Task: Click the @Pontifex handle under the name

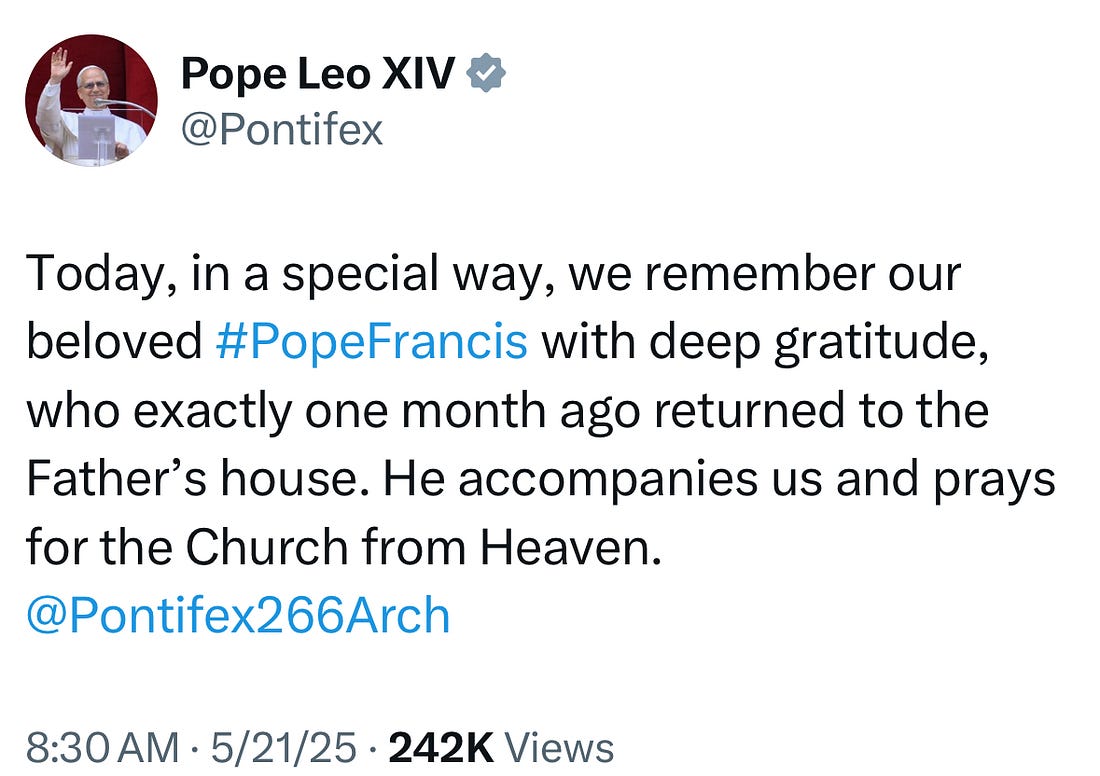Action: 281,130
